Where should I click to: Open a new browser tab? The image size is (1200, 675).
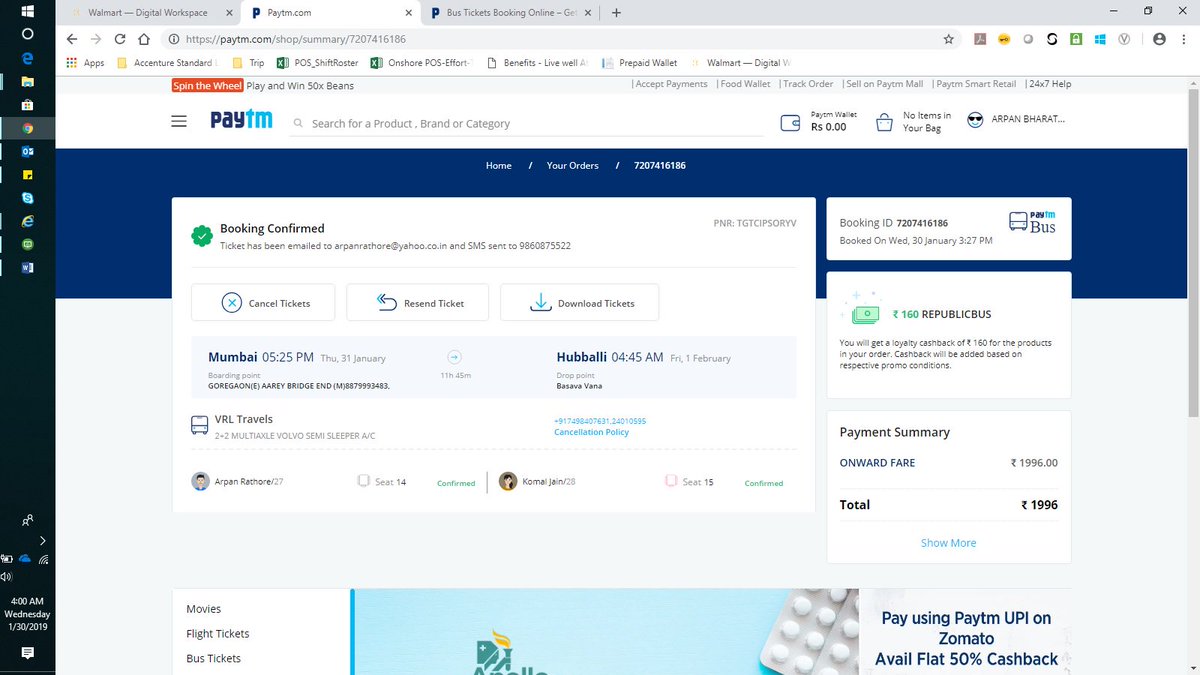coord(616,13)
